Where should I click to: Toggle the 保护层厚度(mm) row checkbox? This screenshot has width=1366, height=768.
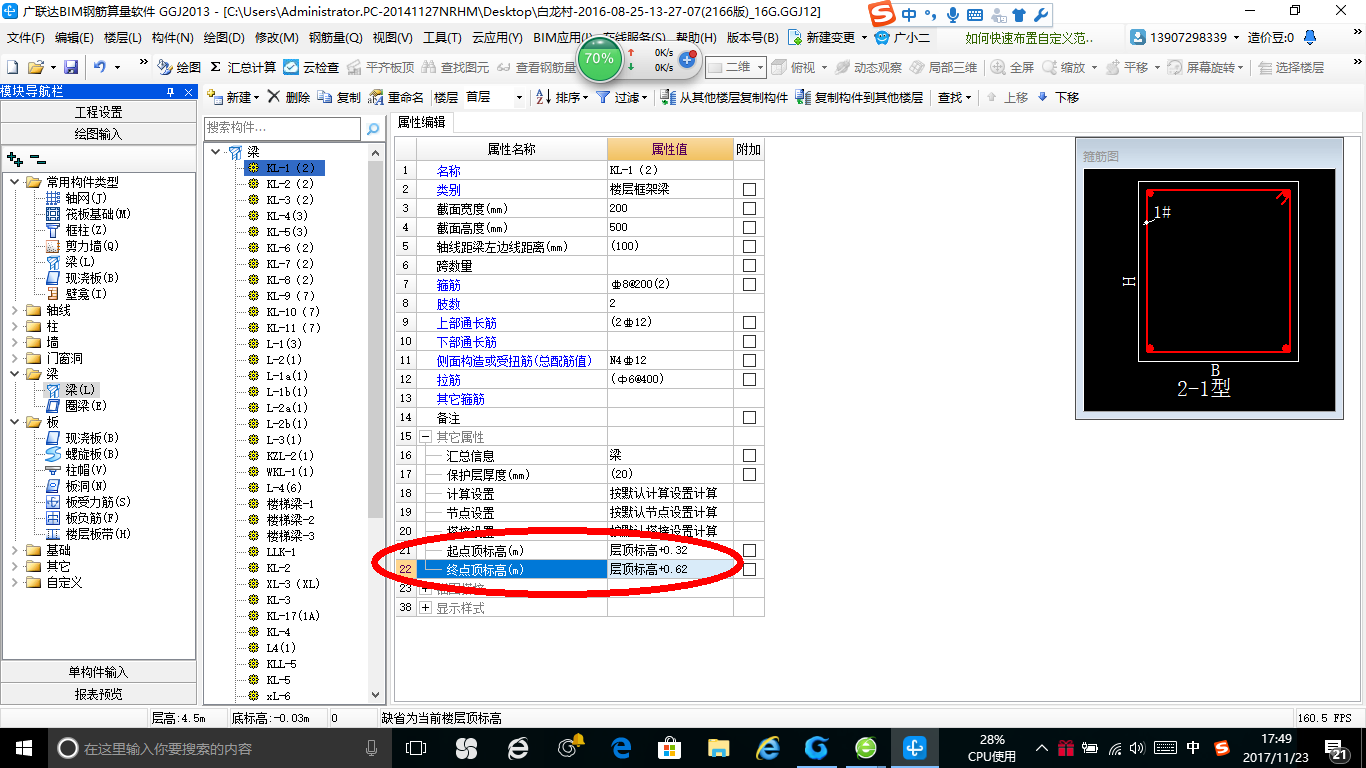pyautogui.click(x=749, y=475)
